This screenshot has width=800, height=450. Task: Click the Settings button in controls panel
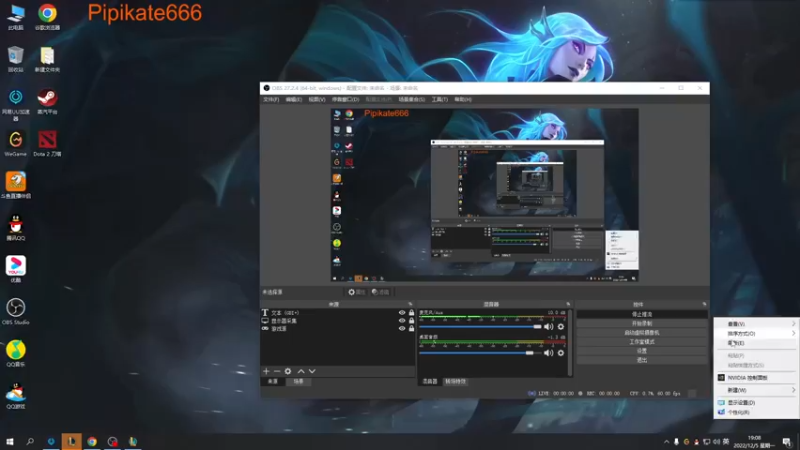click(642, 351)
